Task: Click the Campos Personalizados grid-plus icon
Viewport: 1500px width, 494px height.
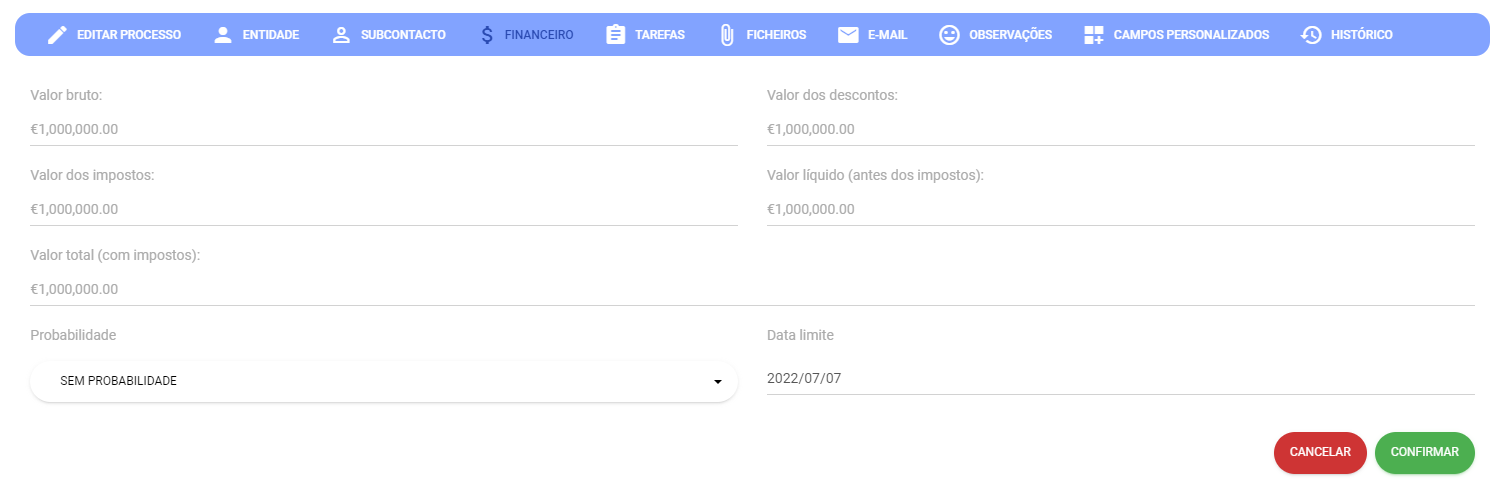Action: click(x=1094, y=35)
